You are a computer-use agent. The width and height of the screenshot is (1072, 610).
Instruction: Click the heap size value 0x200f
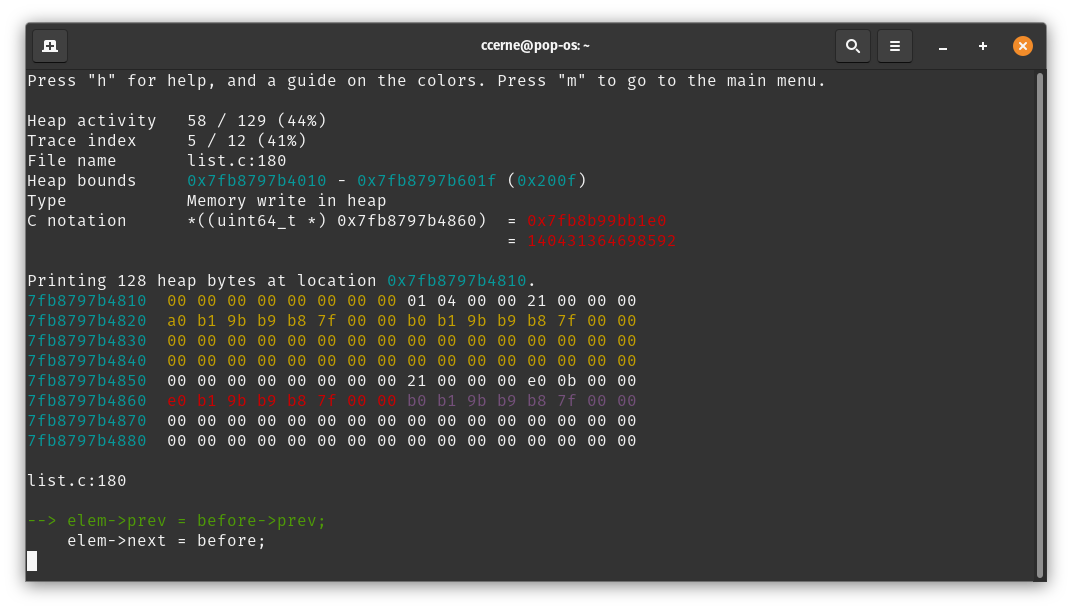click(x=546, y=181)
